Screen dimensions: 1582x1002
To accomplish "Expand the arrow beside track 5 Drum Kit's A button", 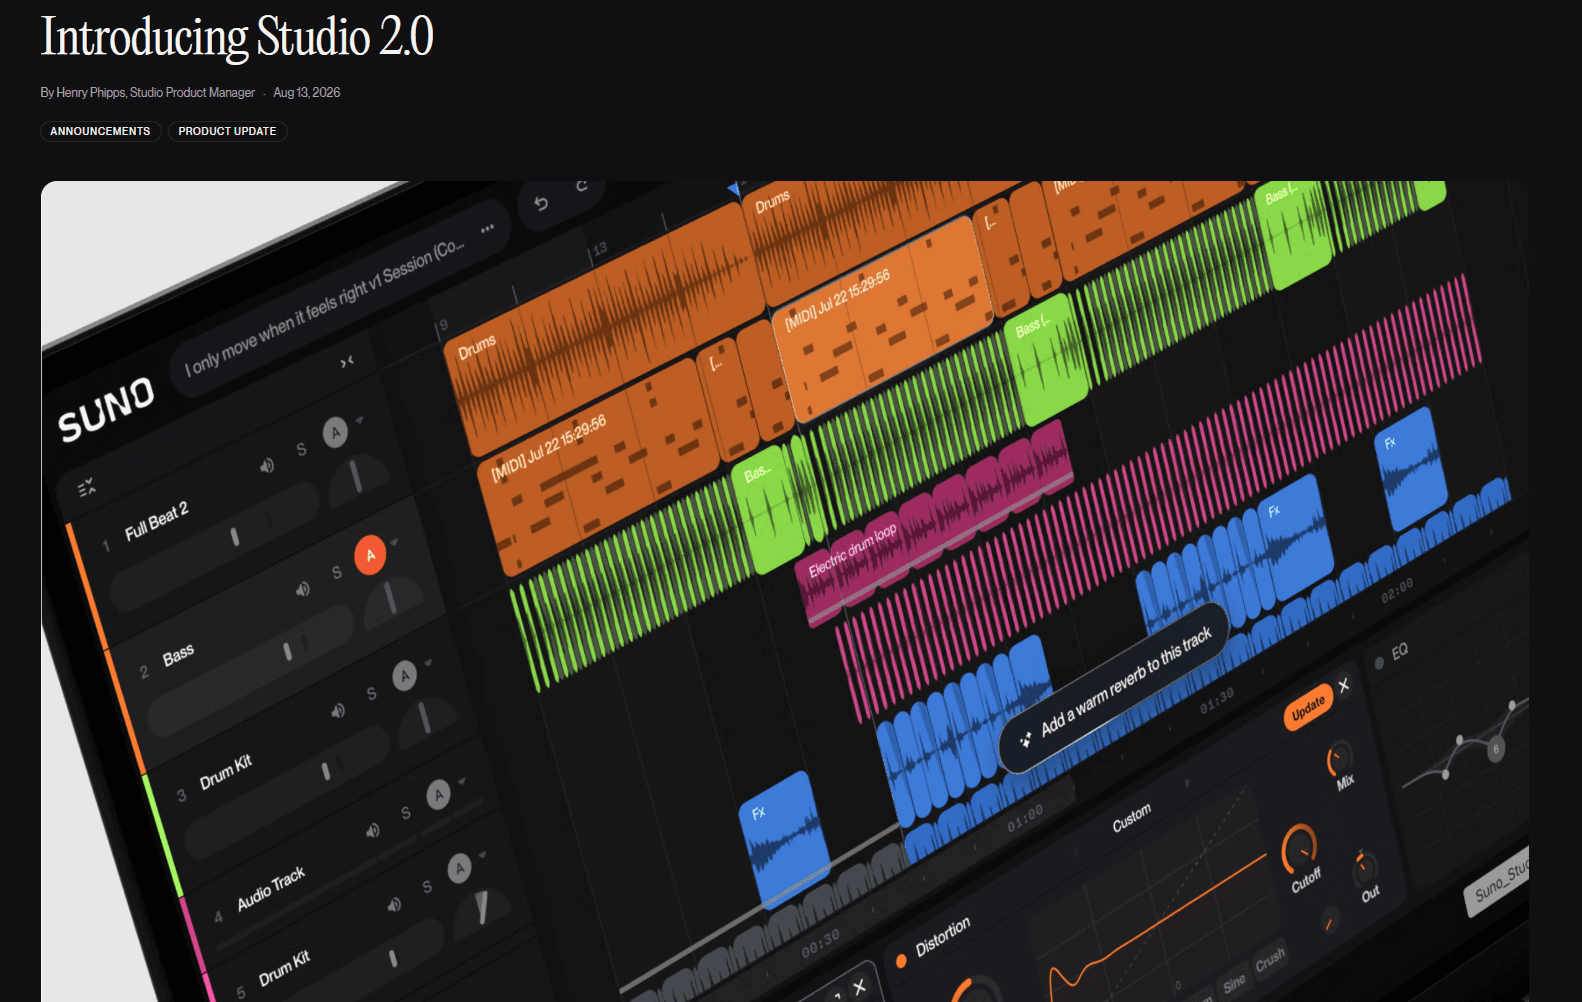I will click(483, 855).
